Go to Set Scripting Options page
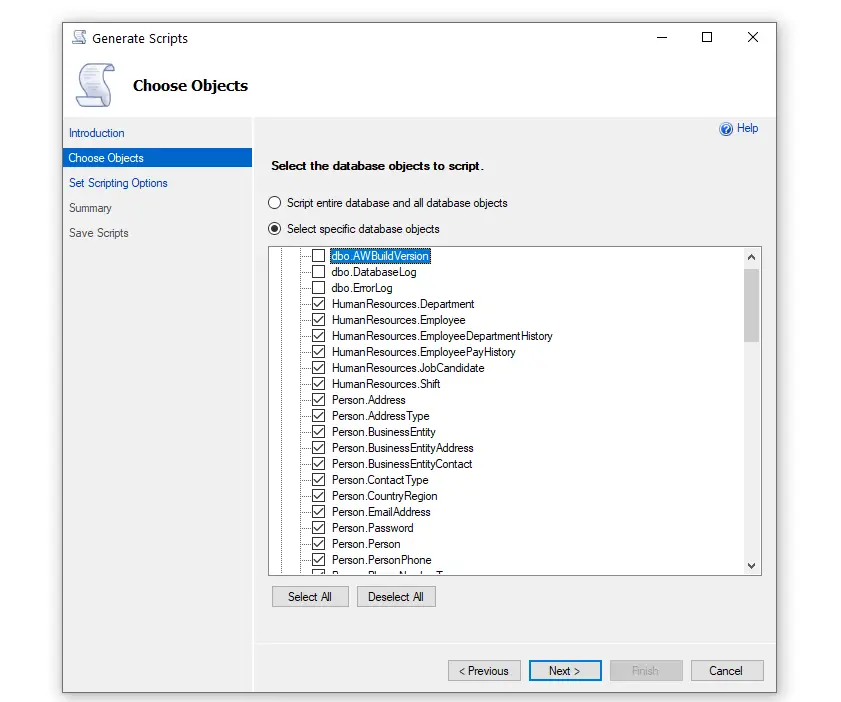Viewport: 841px width, 702px height. coord(118,183)
